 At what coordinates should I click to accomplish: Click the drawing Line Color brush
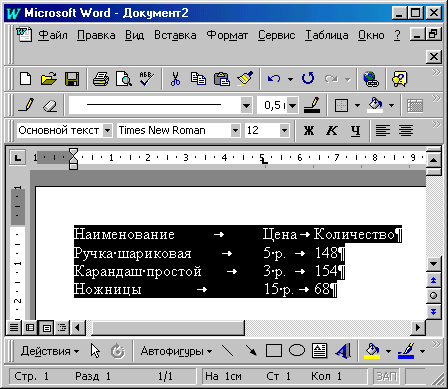tap(406, 351)
